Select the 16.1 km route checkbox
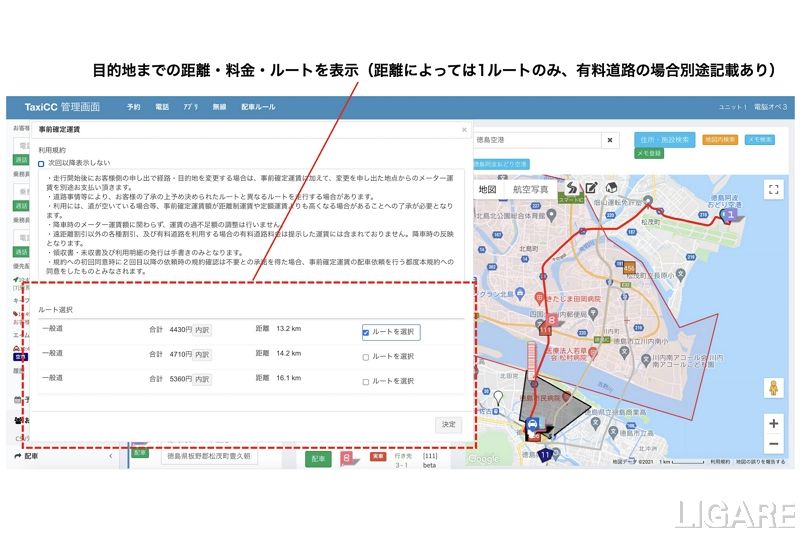This screenshot has height=533, width=800. pyautogui.click(x=366, y=381)
